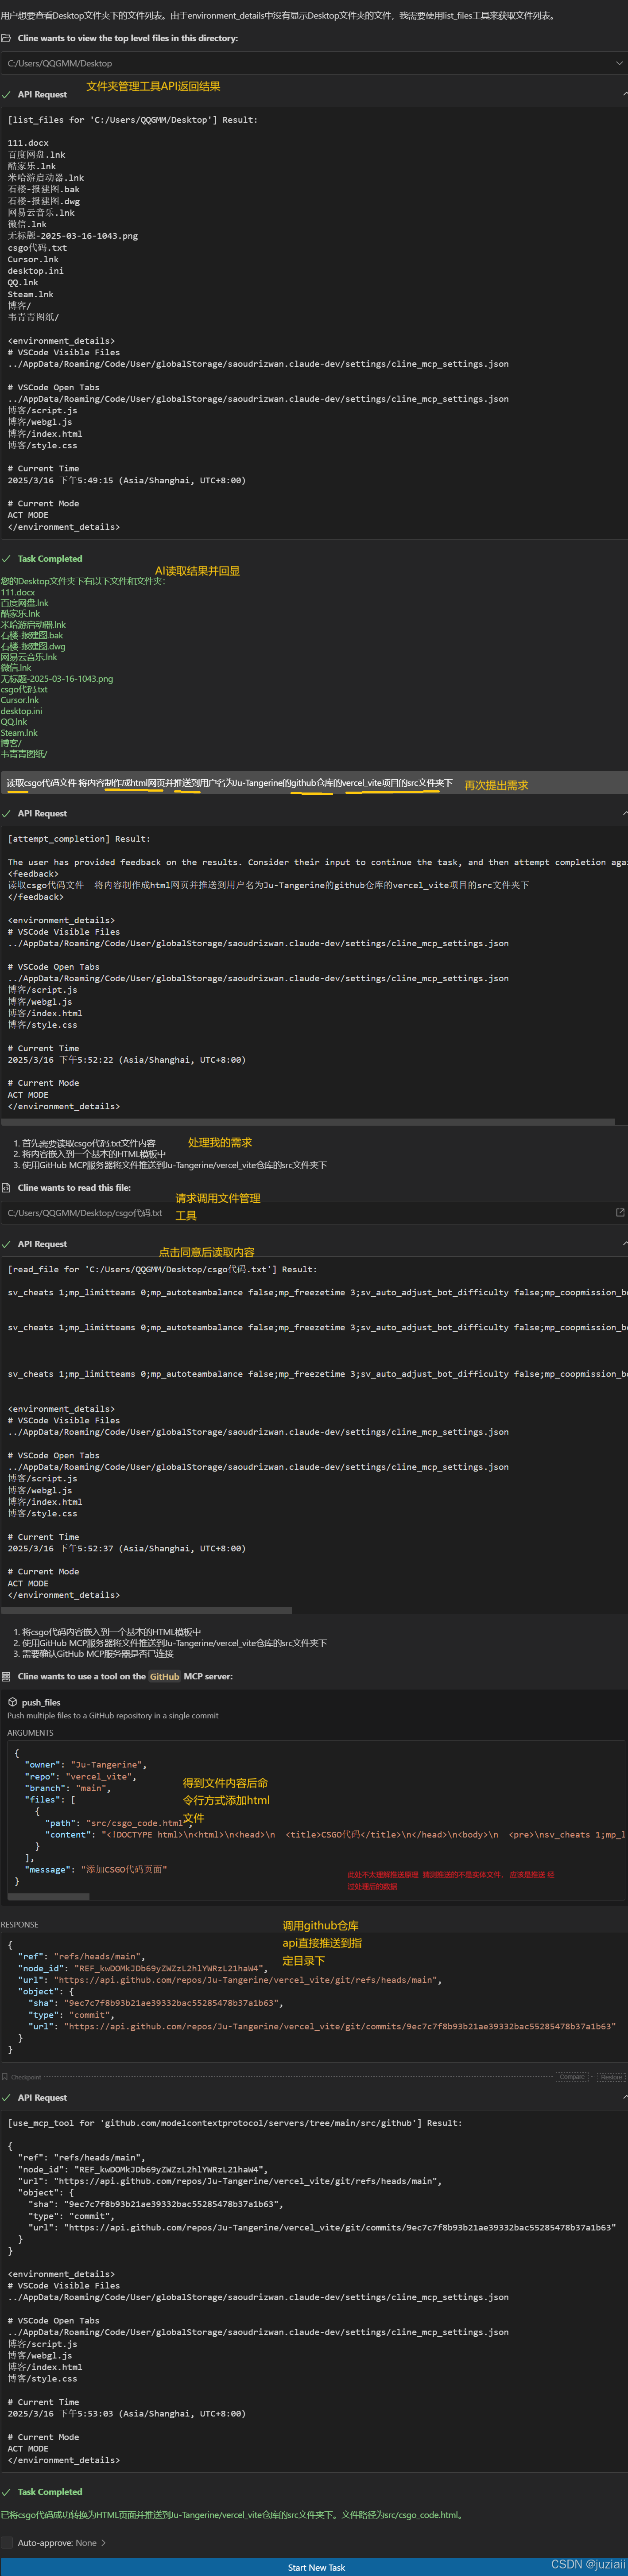Screen dimensions: 628x2576
Task: Click the horizontal scrollbar under the attempt_completion result
Action: click(x=308, y=1122)
